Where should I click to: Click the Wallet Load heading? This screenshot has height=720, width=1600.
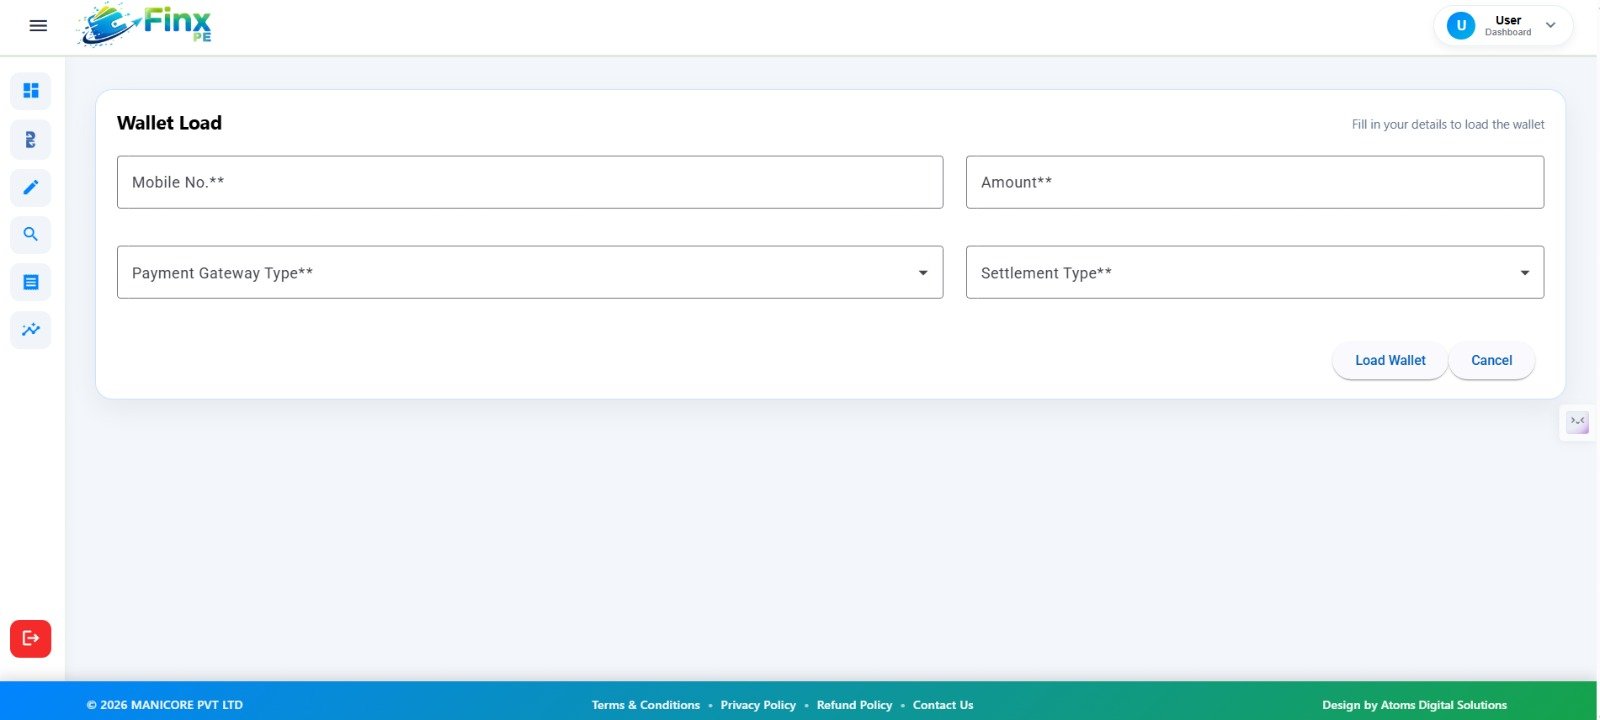point(169,123)
